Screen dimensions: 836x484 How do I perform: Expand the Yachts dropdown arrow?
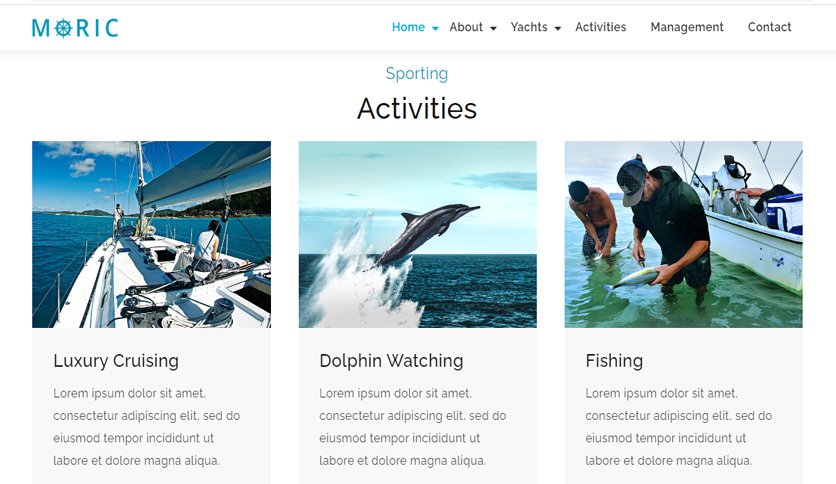pos(558,28)
